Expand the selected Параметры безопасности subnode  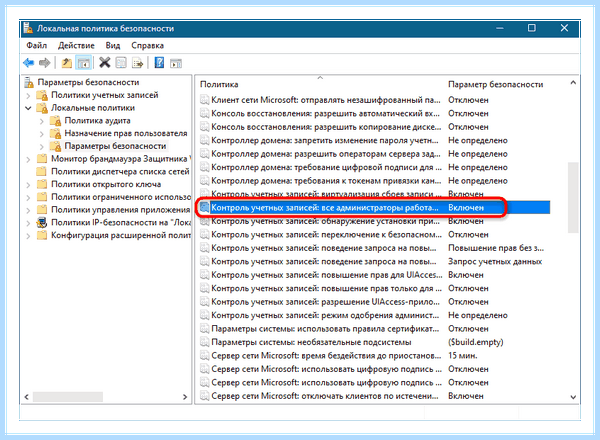tap(42, 147)
